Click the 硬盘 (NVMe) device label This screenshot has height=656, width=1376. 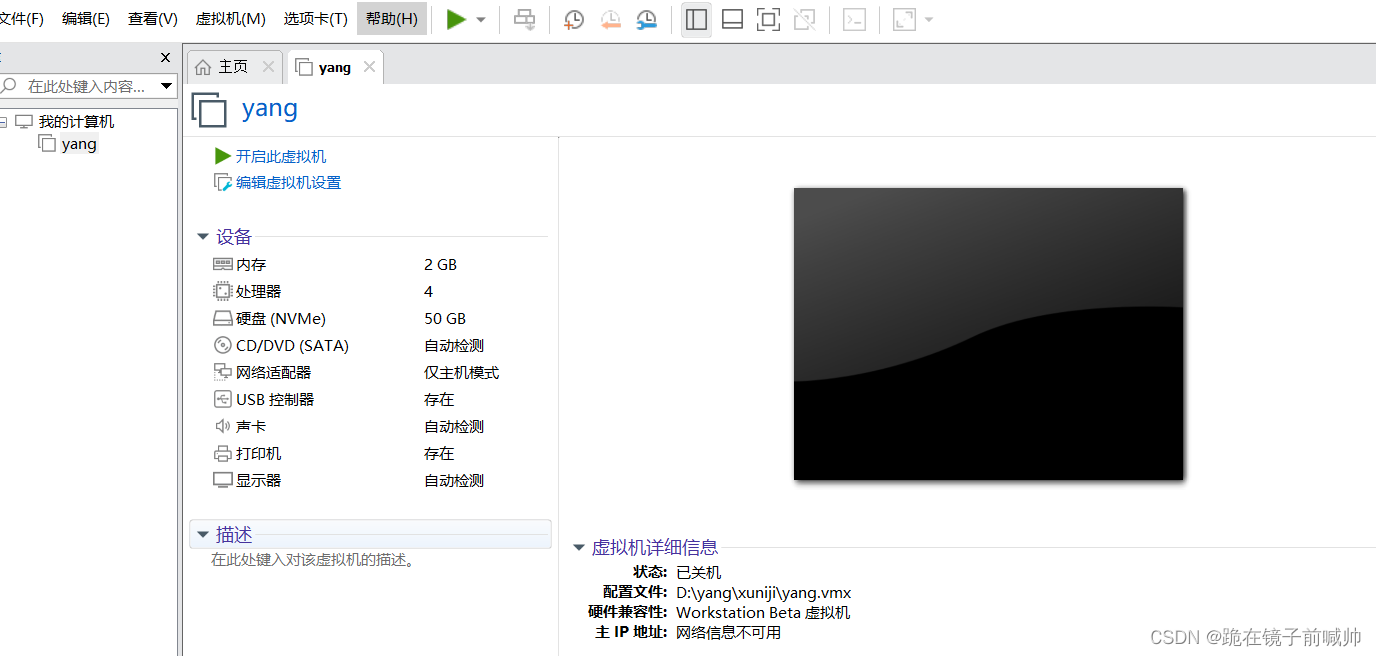tap(281, 318)
